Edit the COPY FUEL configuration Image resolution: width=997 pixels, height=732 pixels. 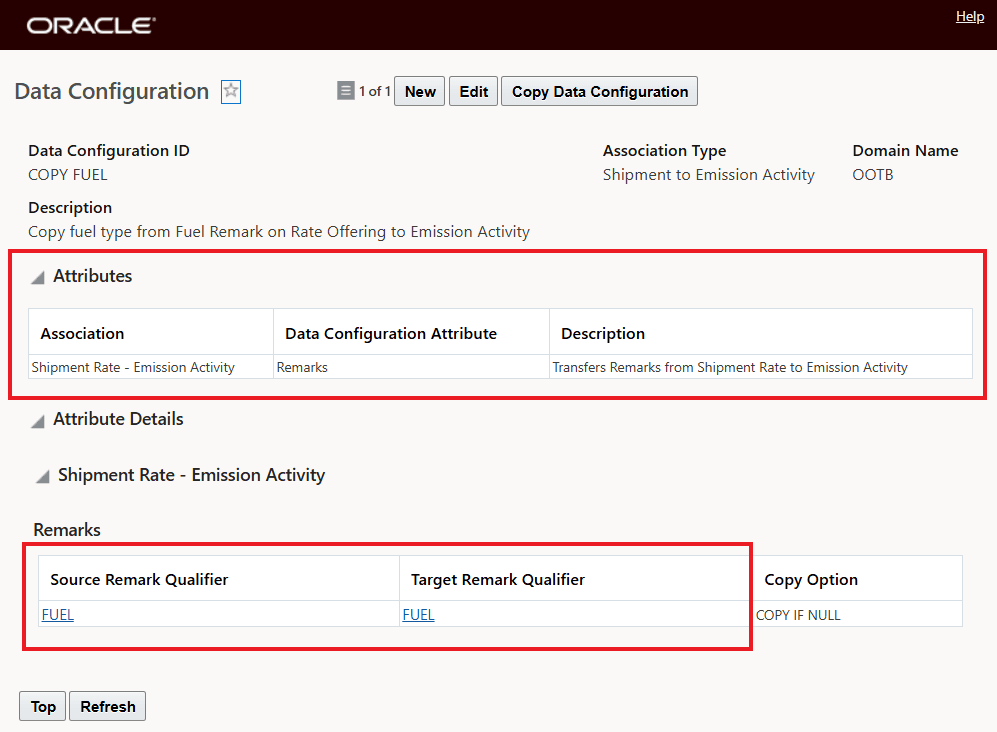tap(472, 91)
